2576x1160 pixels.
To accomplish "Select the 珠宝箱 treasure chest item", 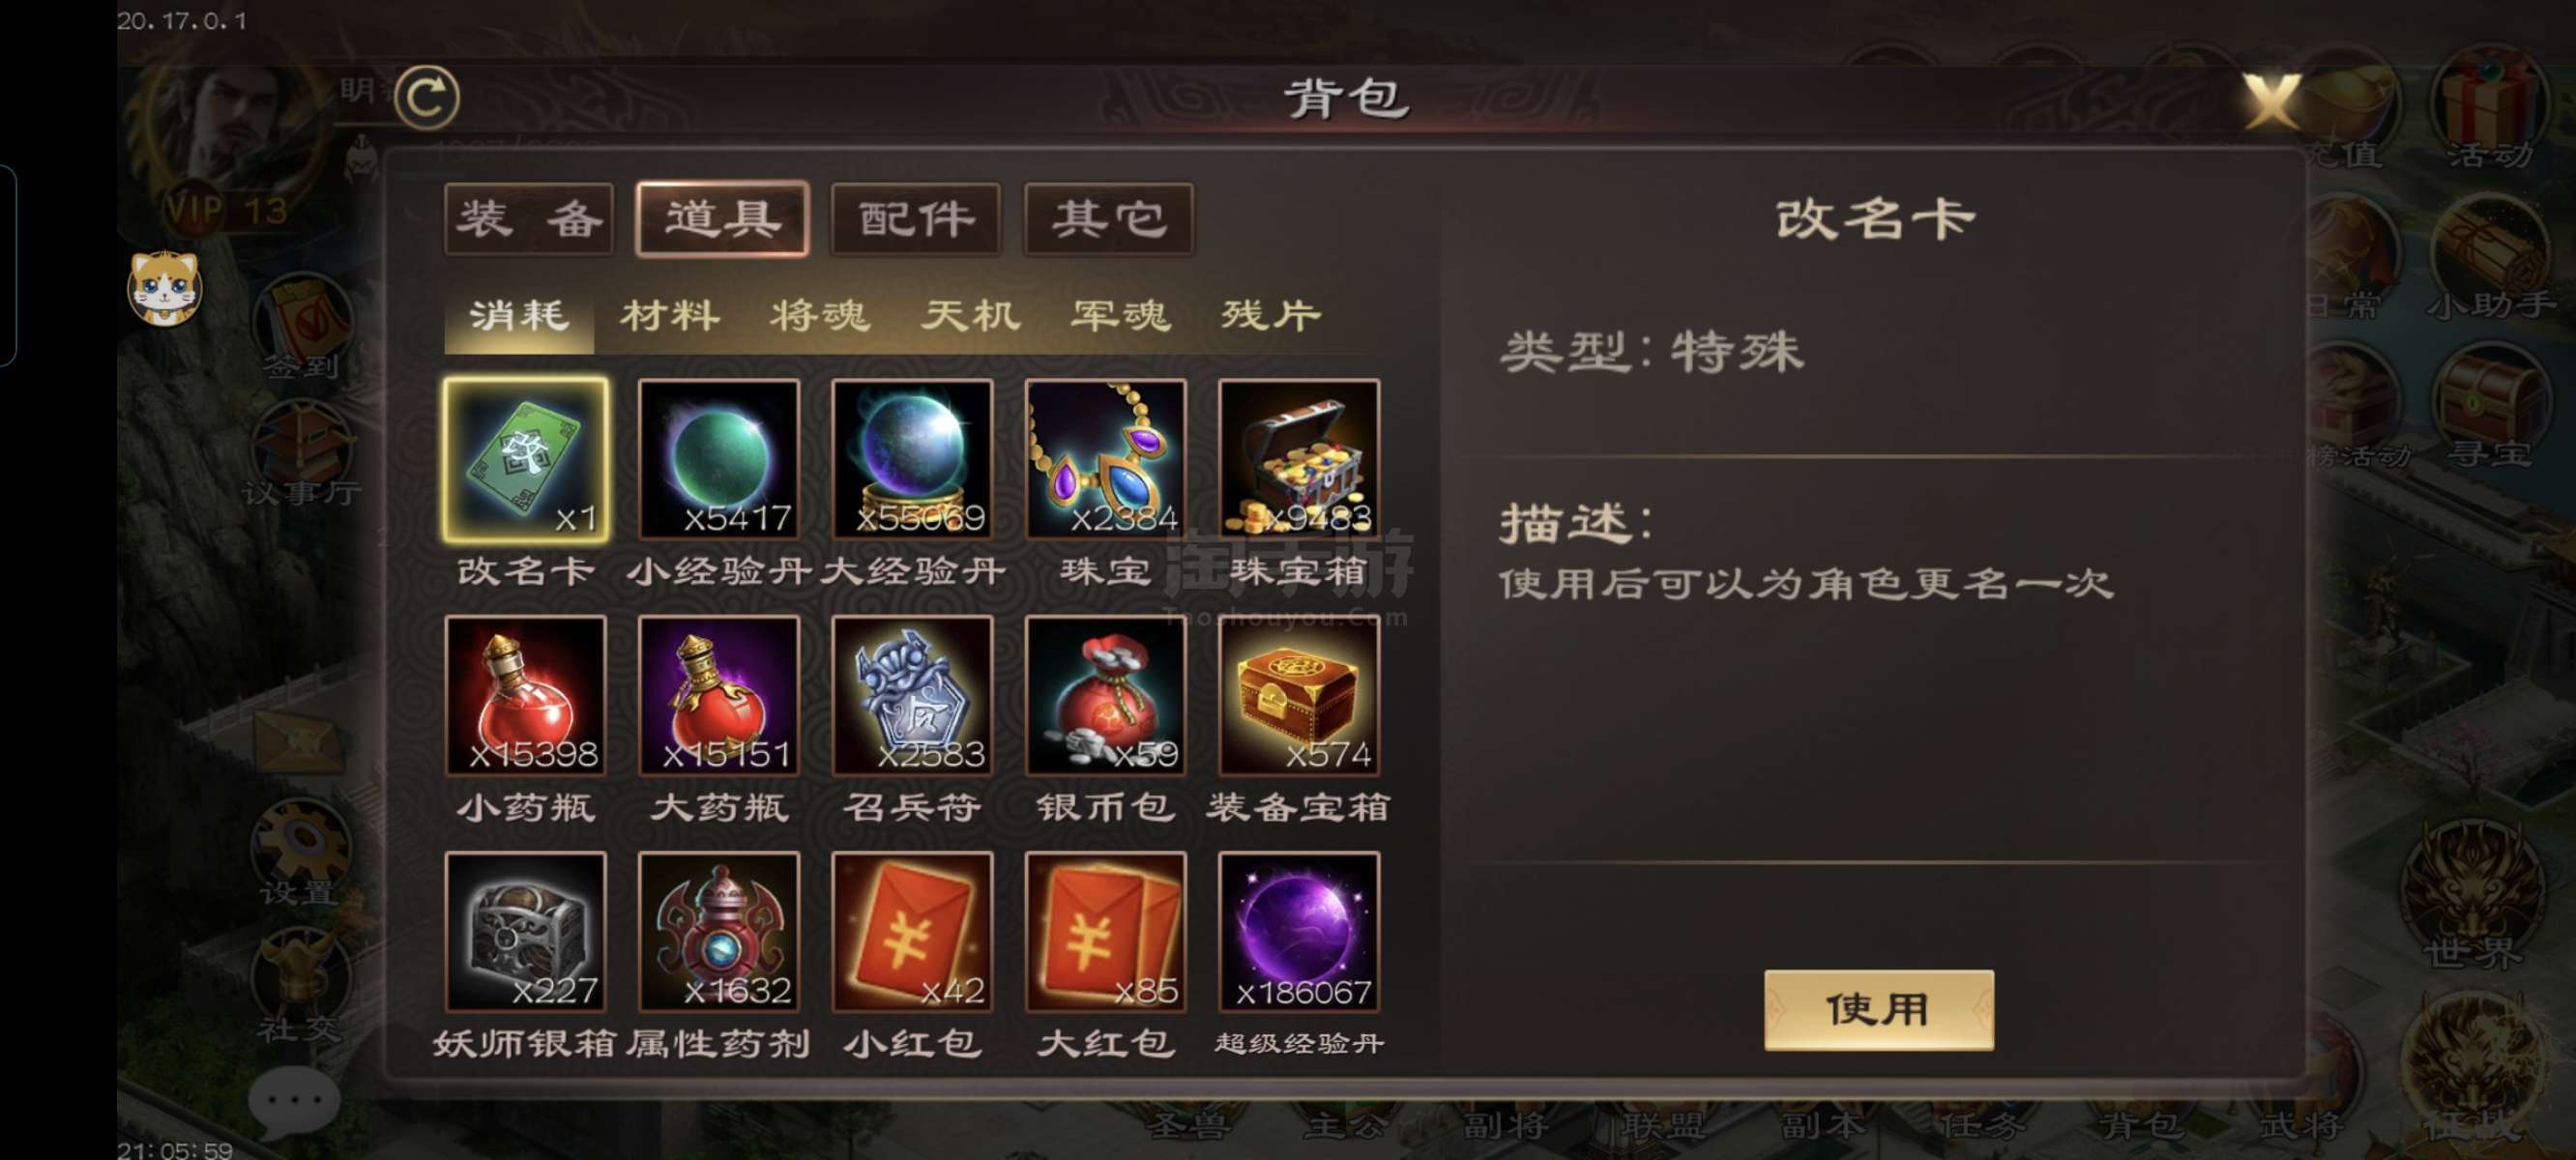I will click(1299, 460).
